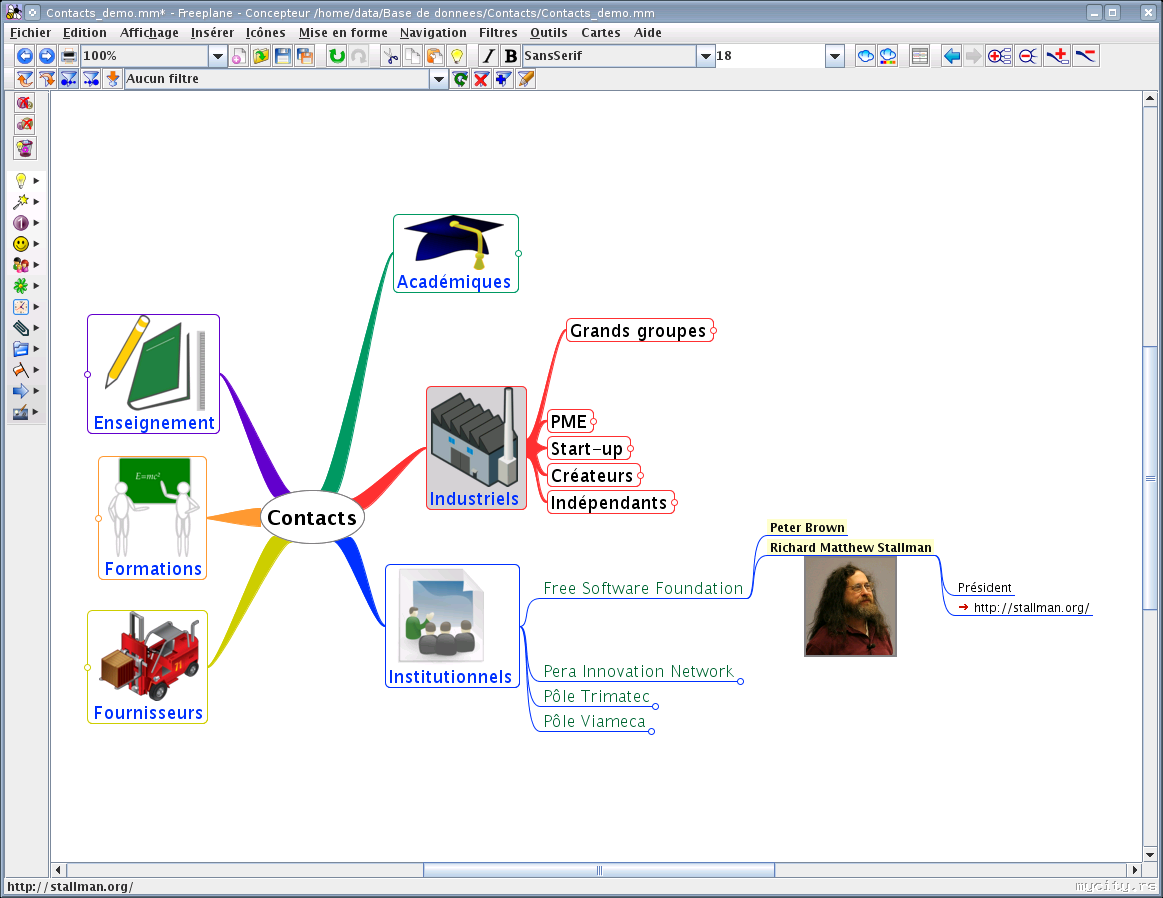Add a filter condition with the blue plus funnel

(503, 79)
